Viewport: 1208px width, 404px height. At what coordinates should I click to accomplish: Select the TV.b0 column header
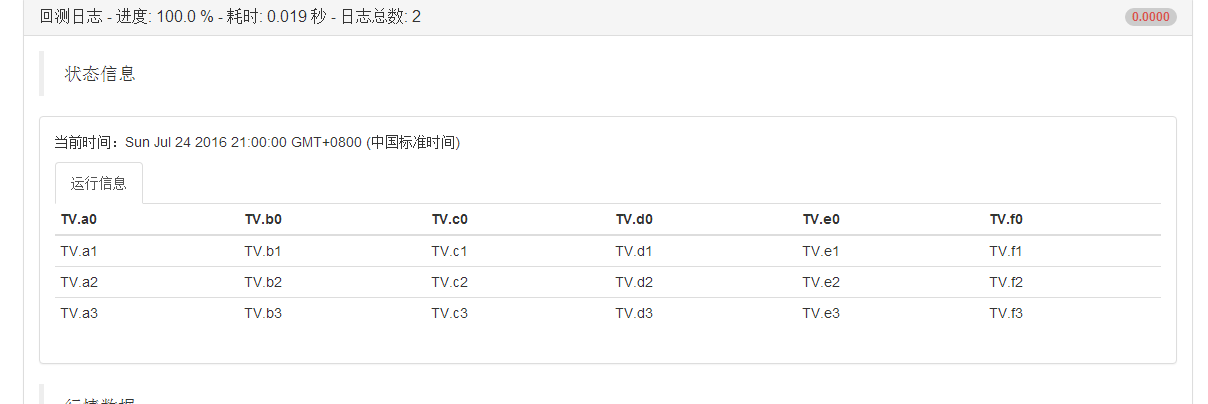(263, 220)
